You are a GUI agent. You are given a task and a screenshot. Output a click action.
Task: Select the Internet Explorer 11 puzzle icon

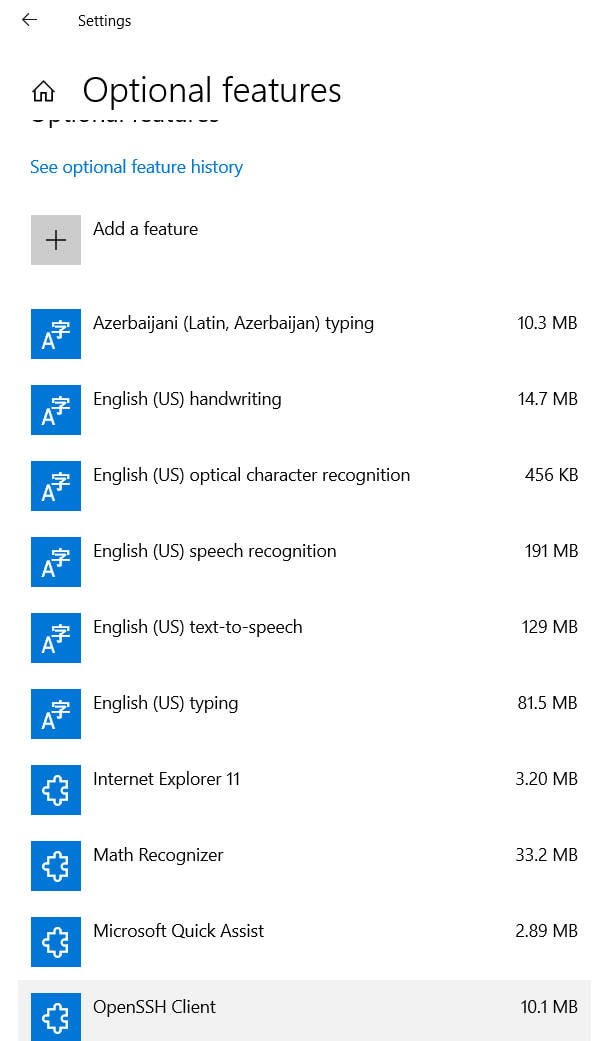56,790
